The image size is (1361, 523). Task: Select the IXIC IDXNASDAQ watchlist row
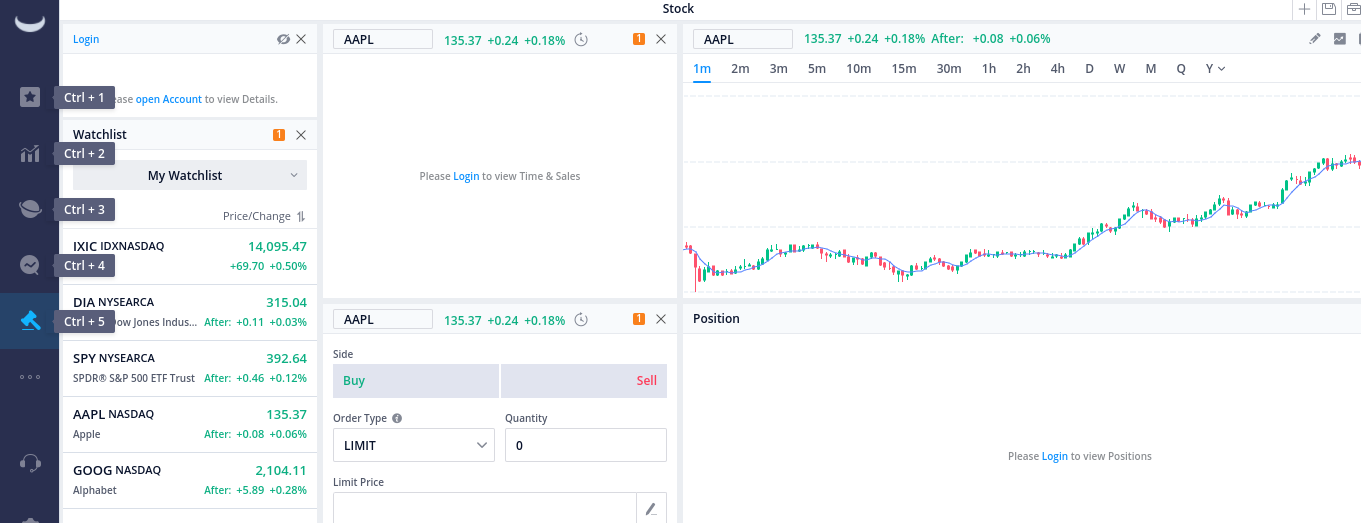(x=190, y=256)
